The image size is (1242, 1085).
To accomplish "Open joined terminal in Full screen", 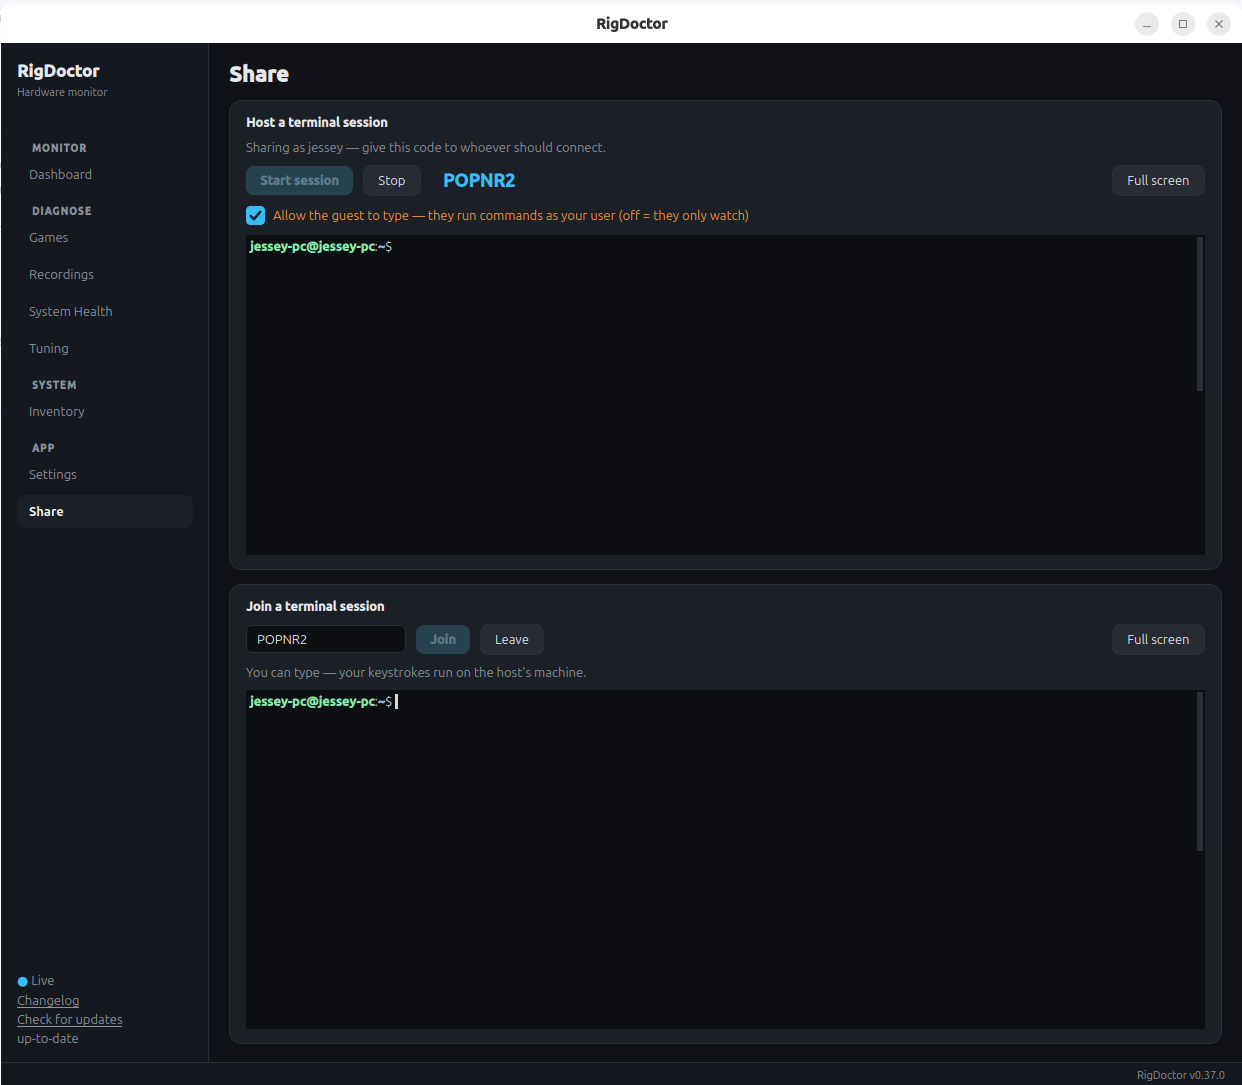I will (x=1158, y=639).
